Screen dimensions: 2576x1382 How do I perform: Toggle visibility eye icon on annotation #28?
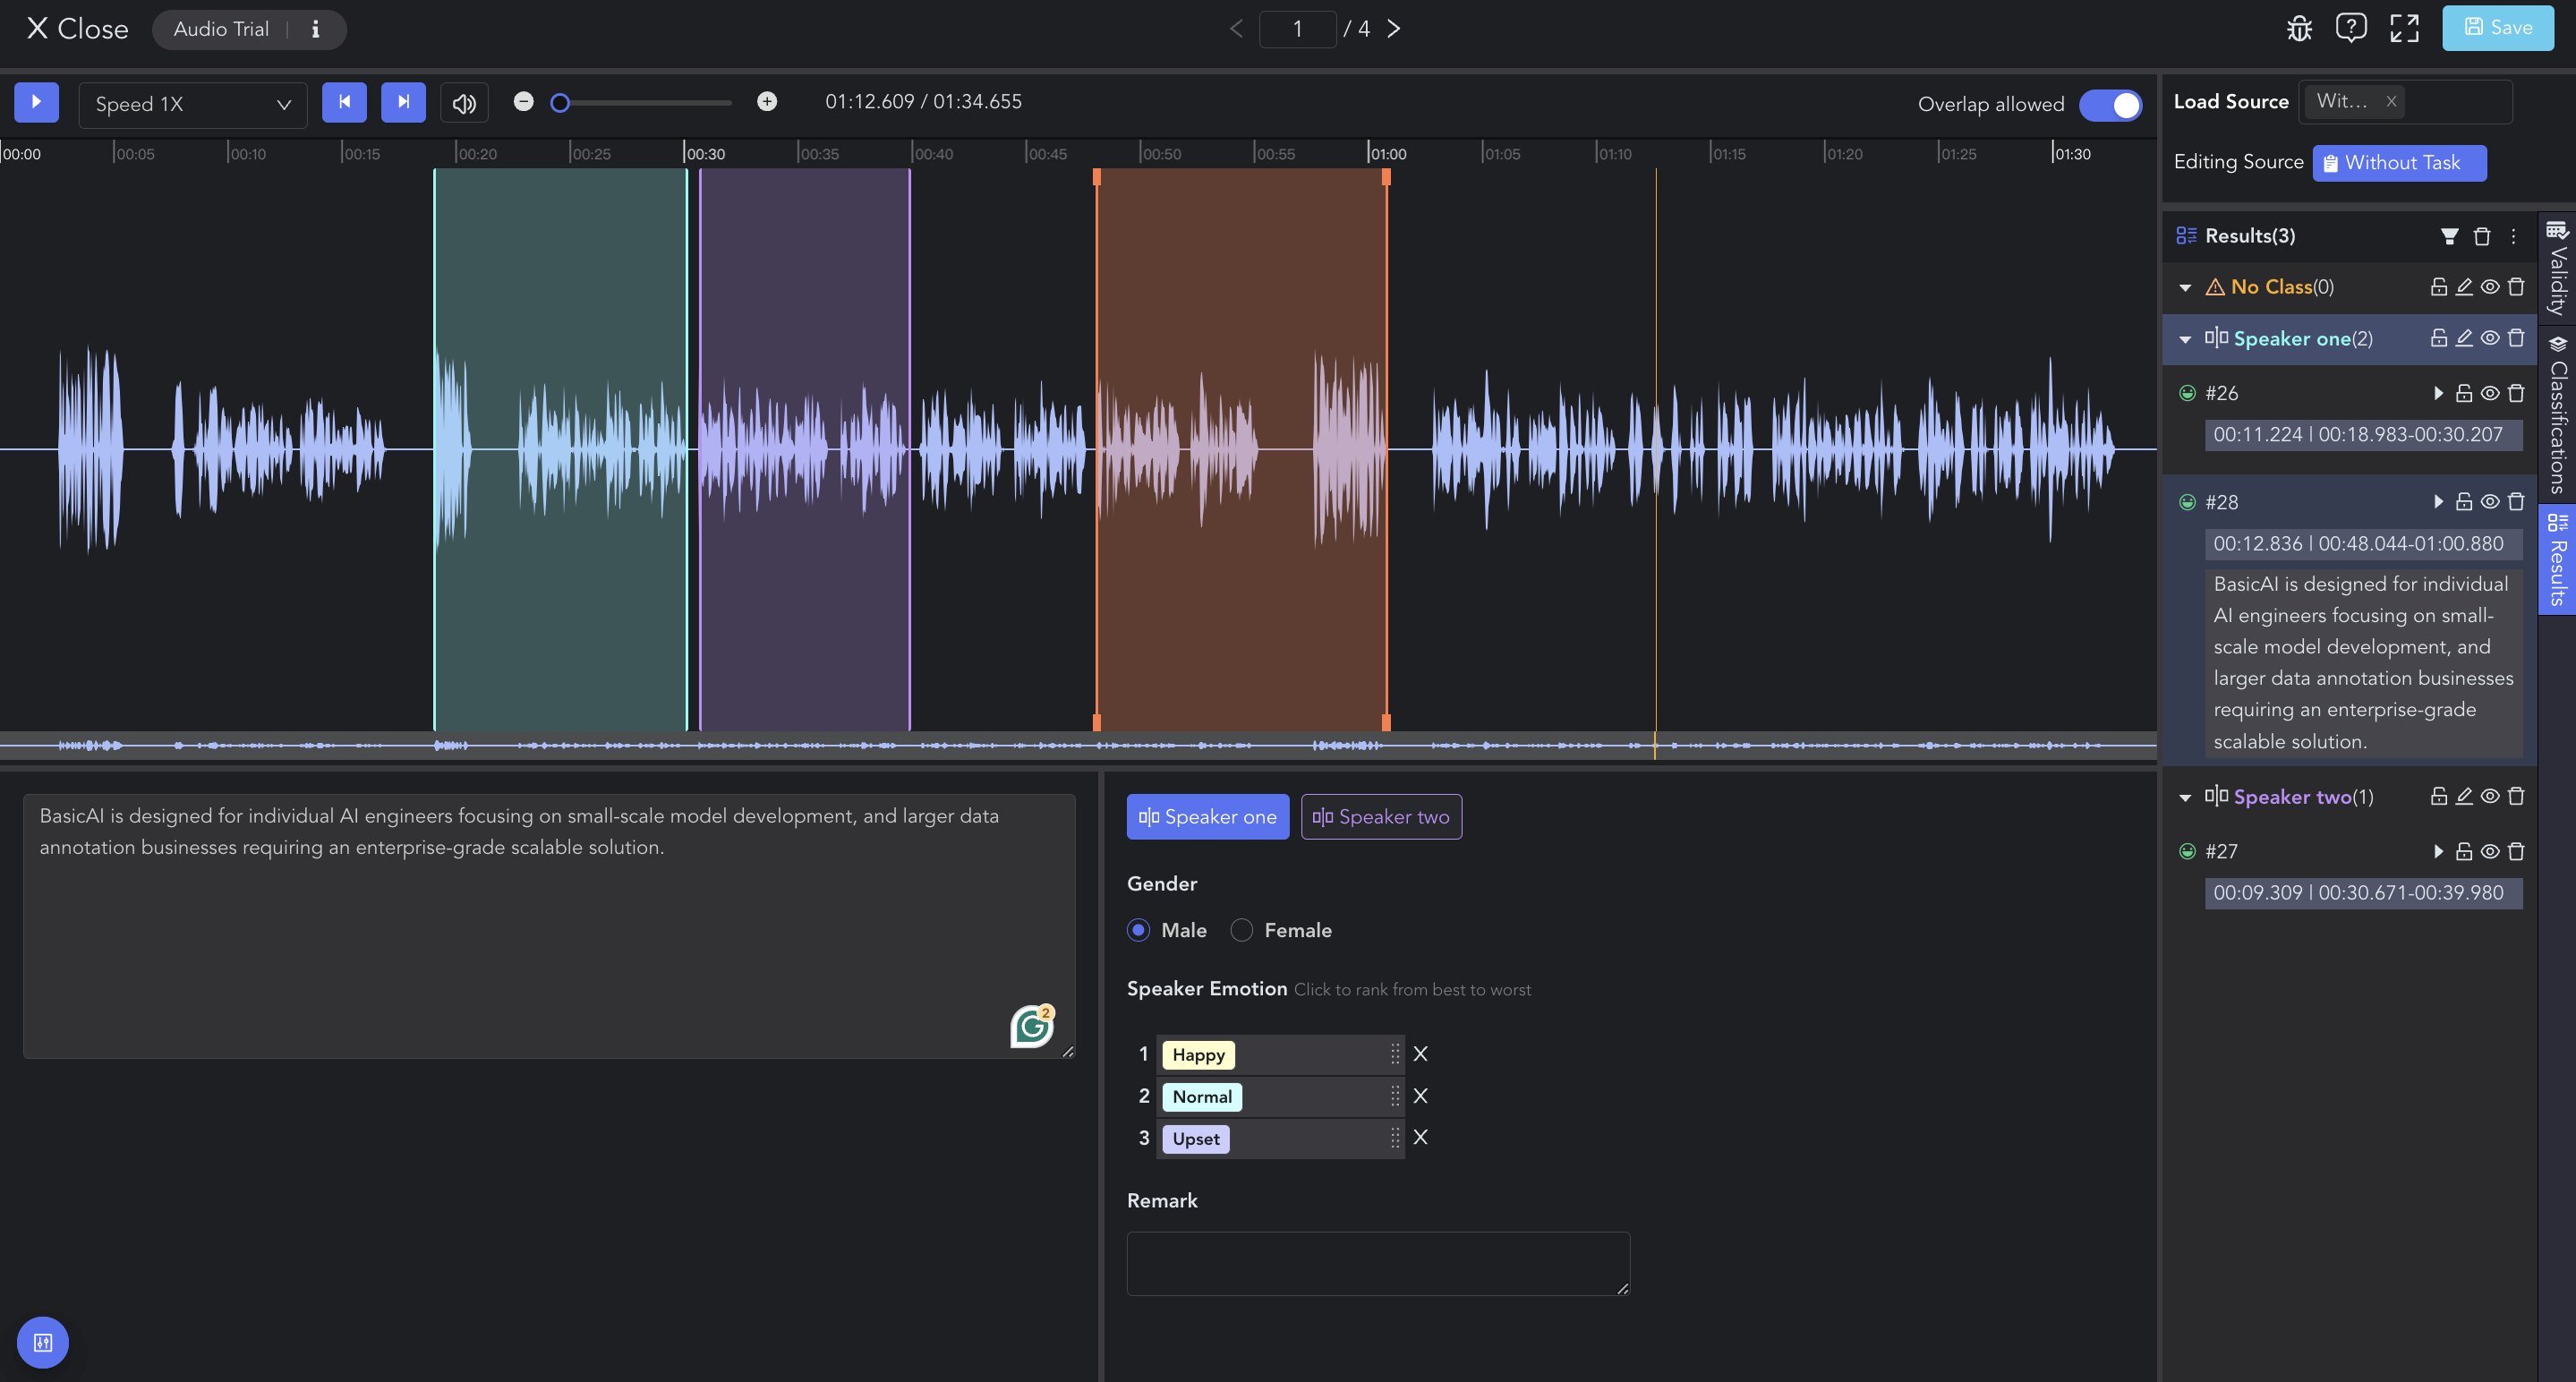2489,501
